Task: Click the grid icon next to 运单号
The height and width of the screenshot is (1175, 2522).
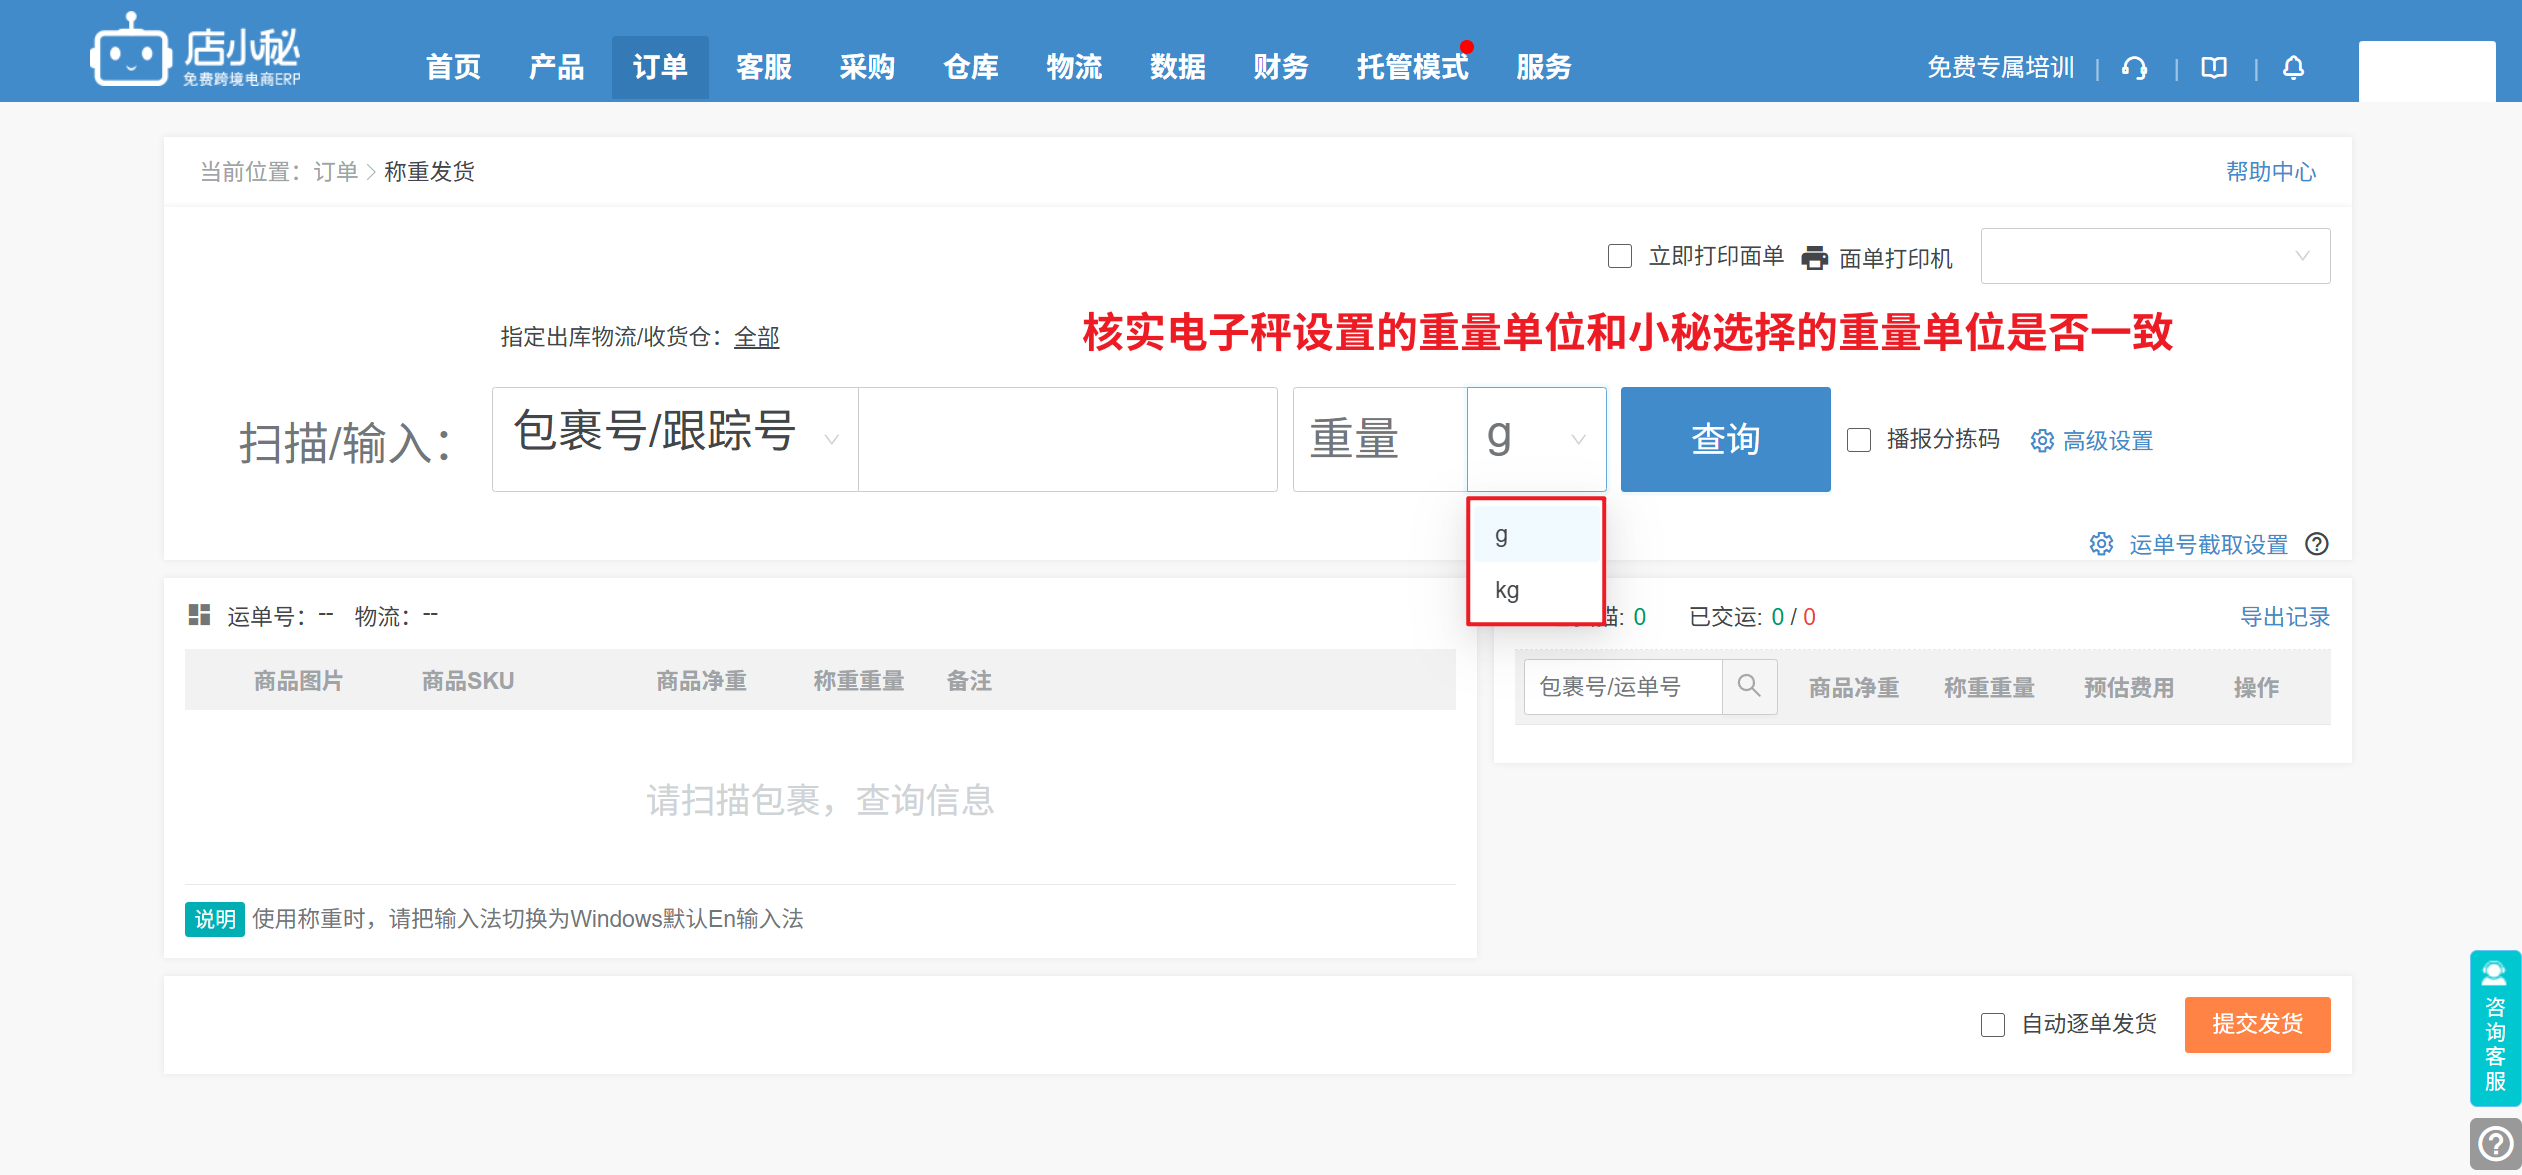Action: 199,615
